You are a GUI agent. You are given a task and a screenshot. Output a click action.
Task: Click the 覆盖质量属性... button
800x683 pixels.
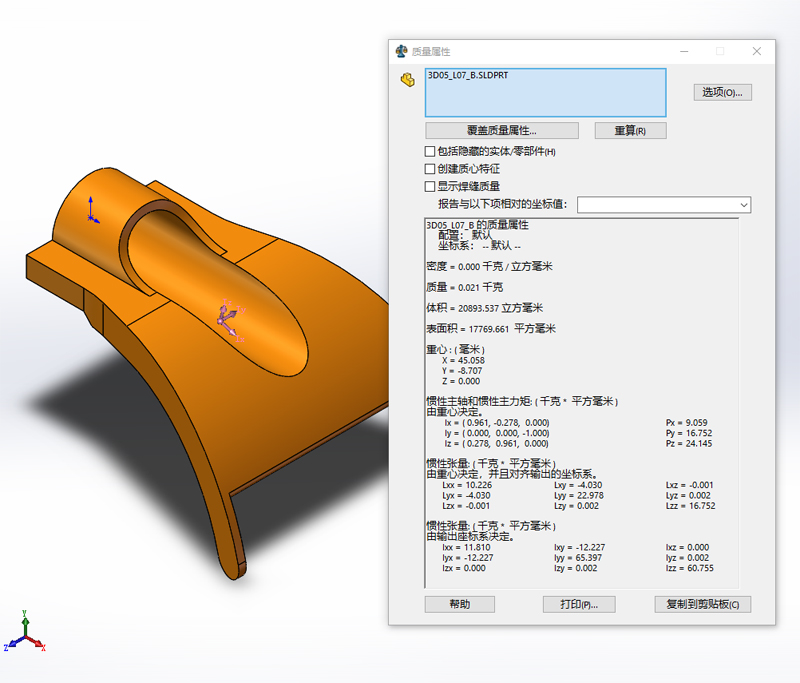tap(501, 131)
